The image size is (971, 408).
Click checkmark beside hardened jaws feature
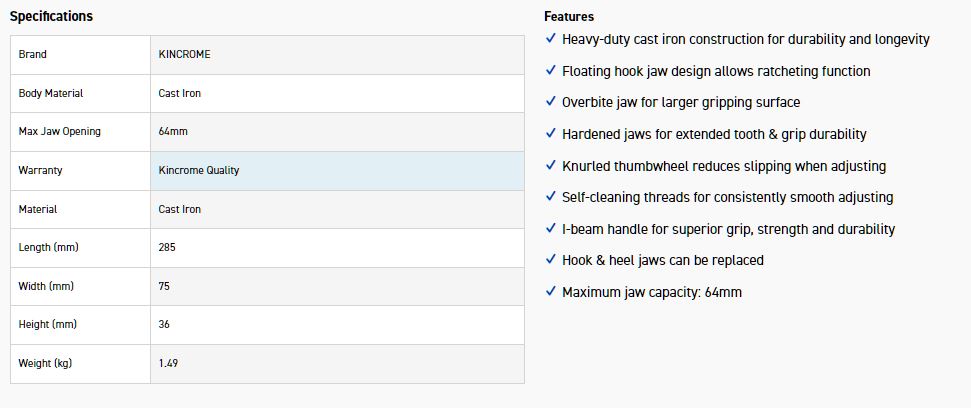click(x=551, y=134)
